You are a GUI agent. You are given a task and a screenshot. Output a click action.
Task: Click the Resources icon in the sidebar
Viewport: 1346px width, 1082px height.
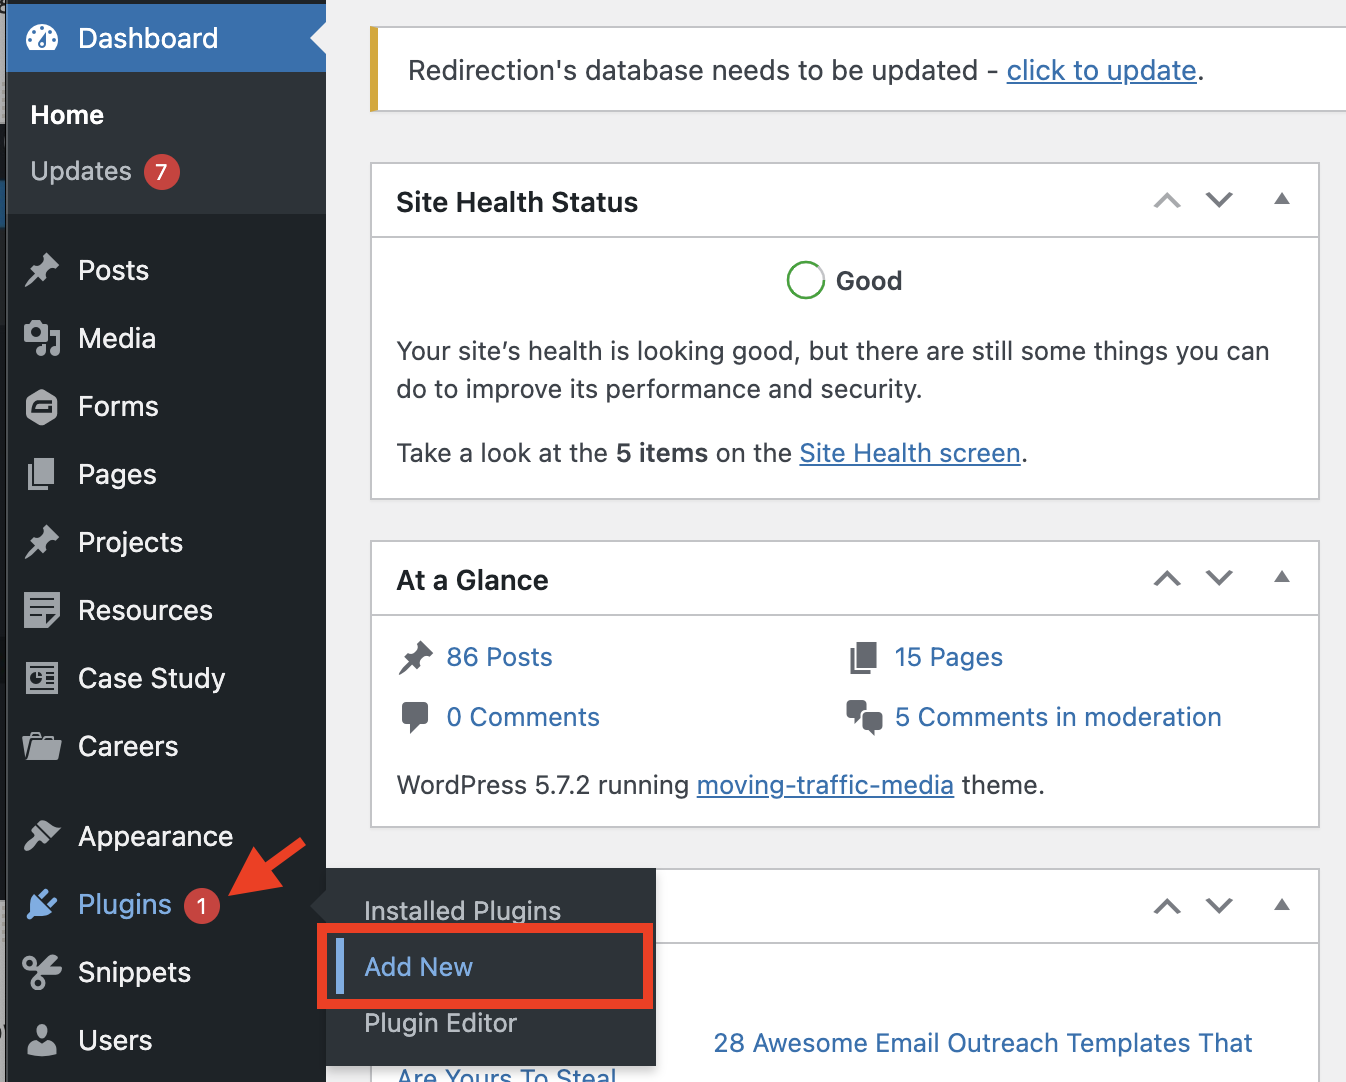click(x=41, y=610)
